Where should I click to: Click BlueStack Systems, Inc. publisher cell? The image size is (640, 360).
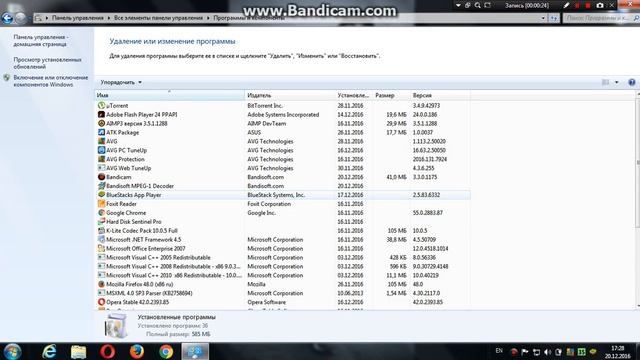pyautogui.click(x=276, y=195)
